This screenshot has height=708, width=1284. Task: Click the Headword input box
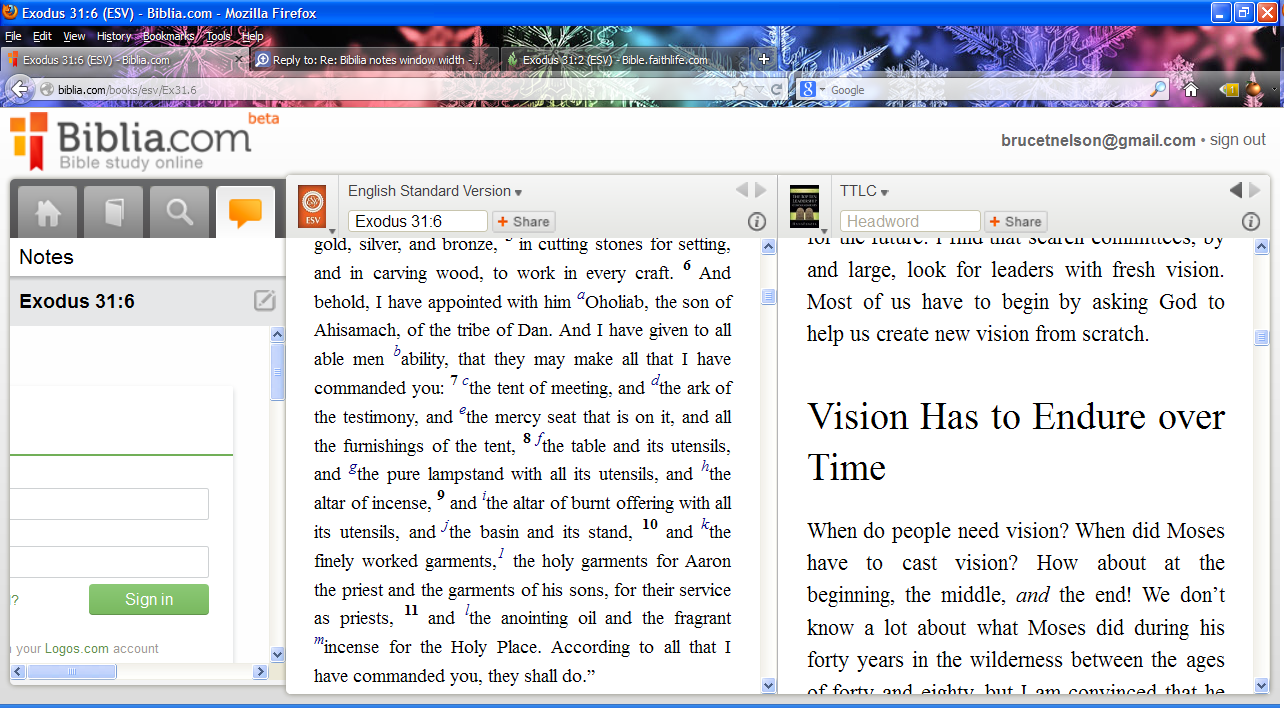tap(910, 222)
